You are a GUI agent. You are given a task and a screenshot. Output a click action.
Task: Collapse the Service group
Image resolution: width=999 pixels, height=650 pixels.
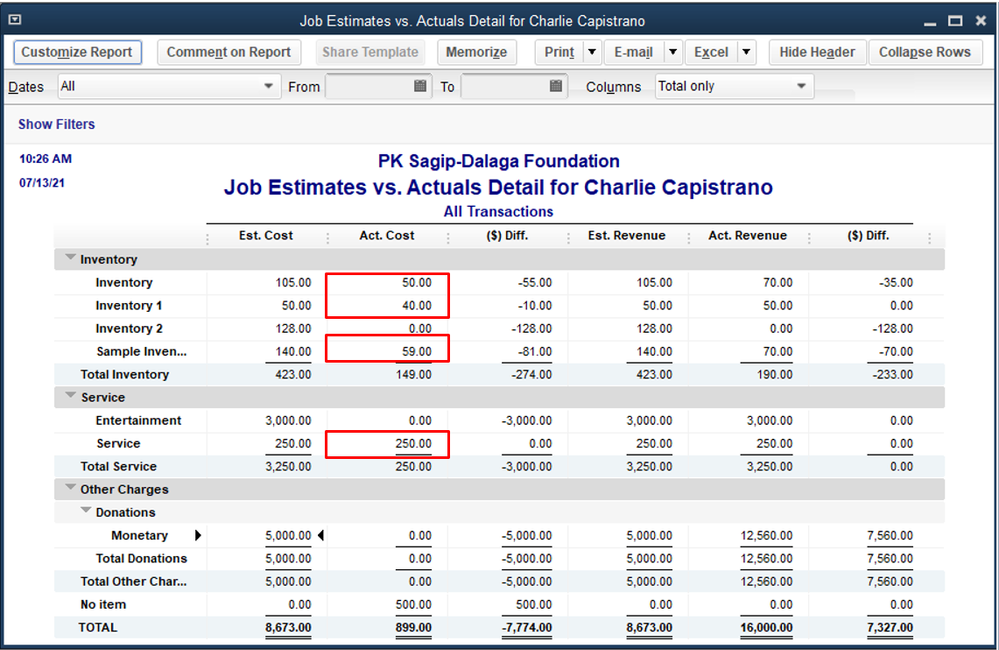click(x=70, y=395)
